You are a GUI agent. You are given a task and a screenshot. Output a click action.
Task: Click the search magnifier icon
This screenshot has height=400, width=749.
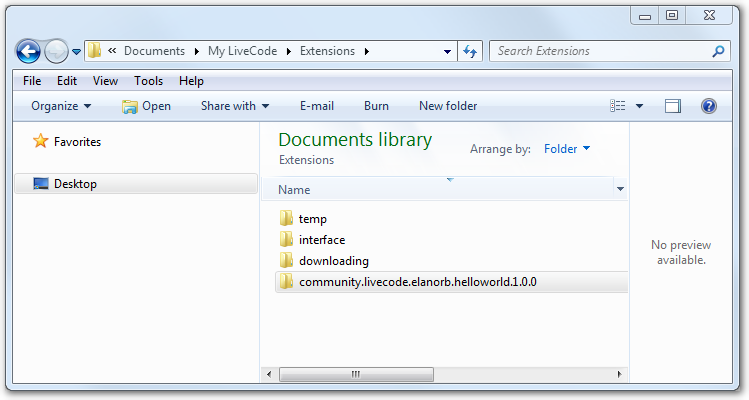(718, 51)
